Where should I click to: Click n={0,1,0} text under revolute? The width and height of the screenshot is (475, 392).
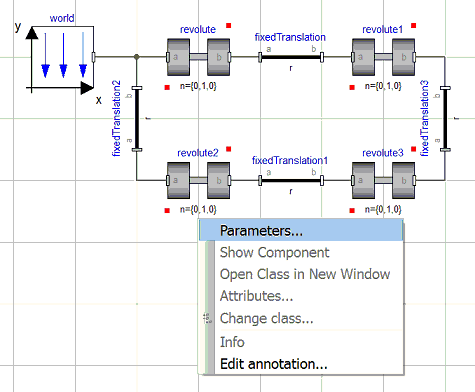[x=198, y=86]
